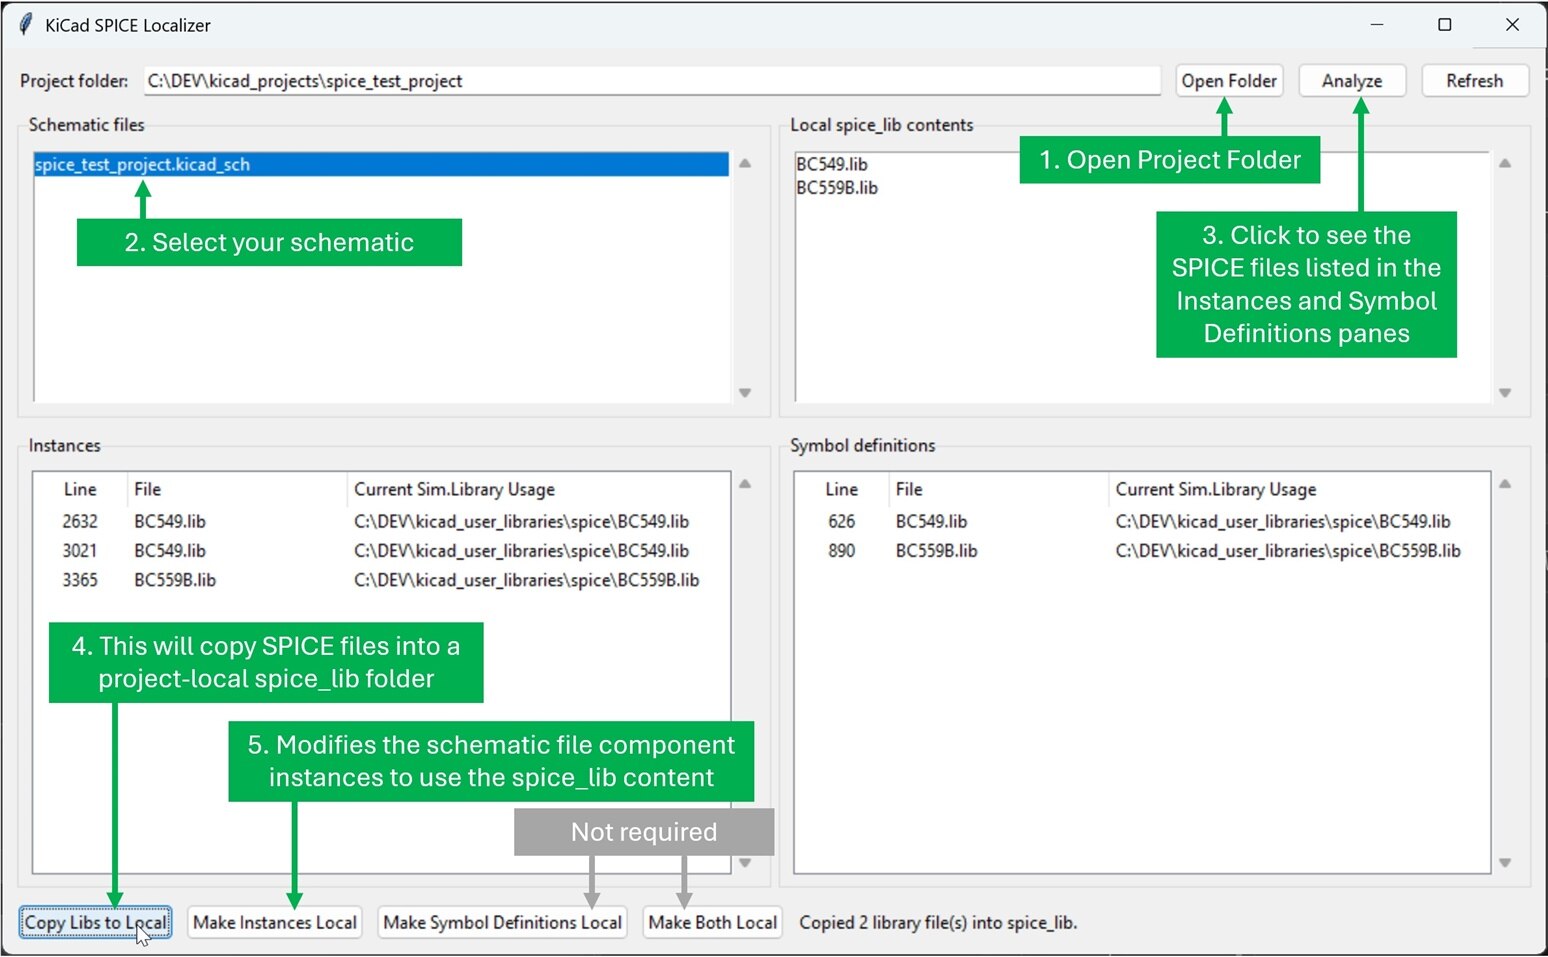Run the Analyze button
The image size is (1548, 957).
click(1352, 81)
